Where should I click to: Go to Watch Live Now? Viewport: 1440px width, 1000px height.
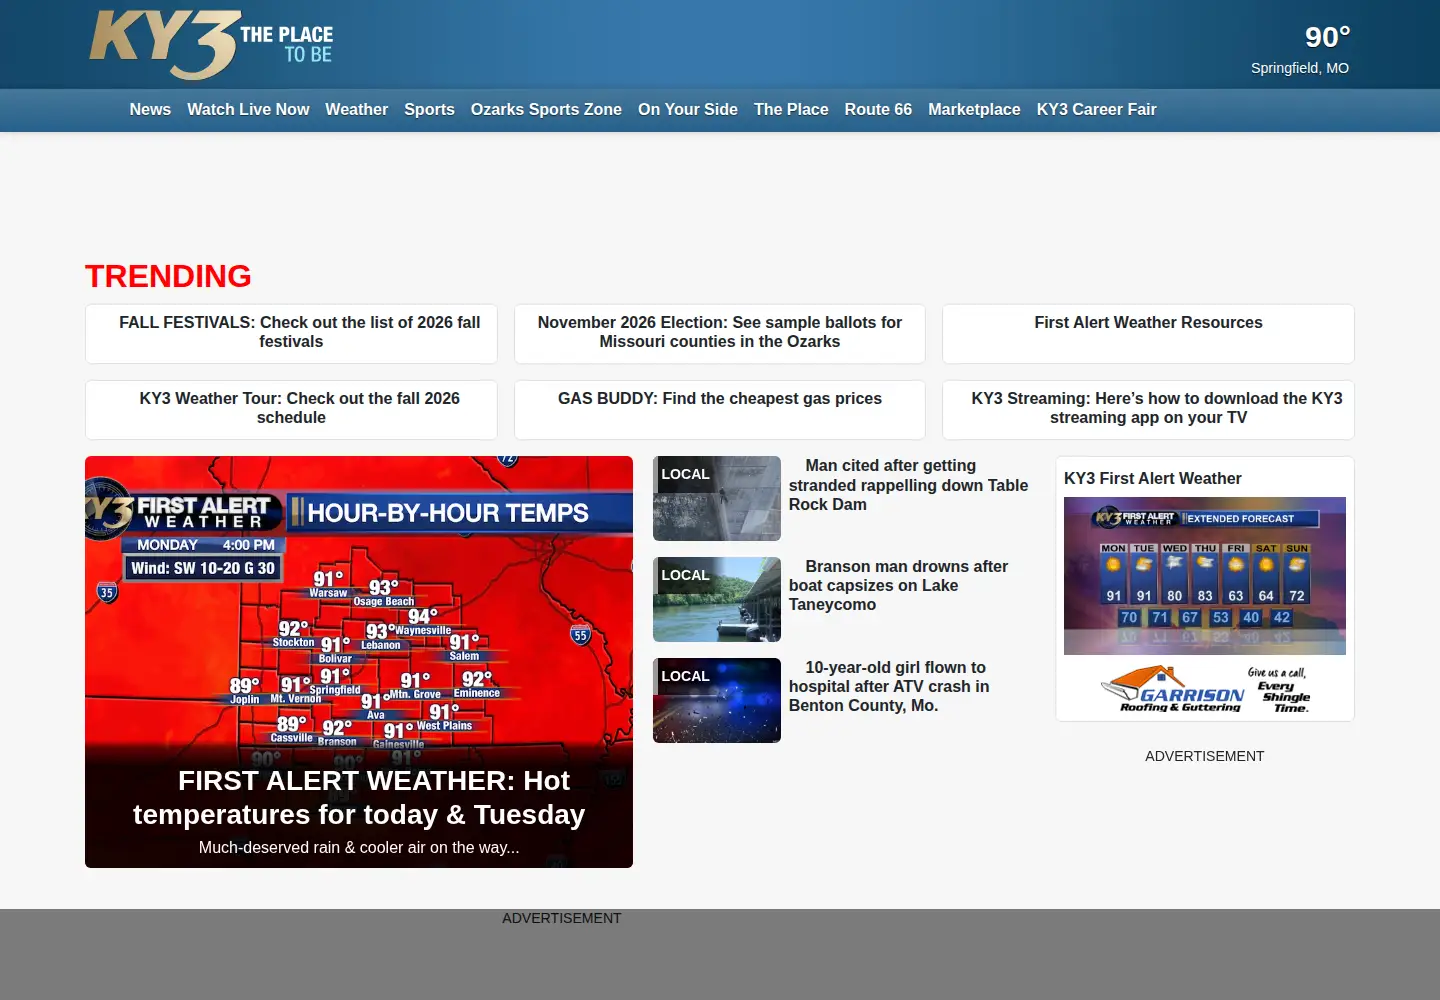248,110
